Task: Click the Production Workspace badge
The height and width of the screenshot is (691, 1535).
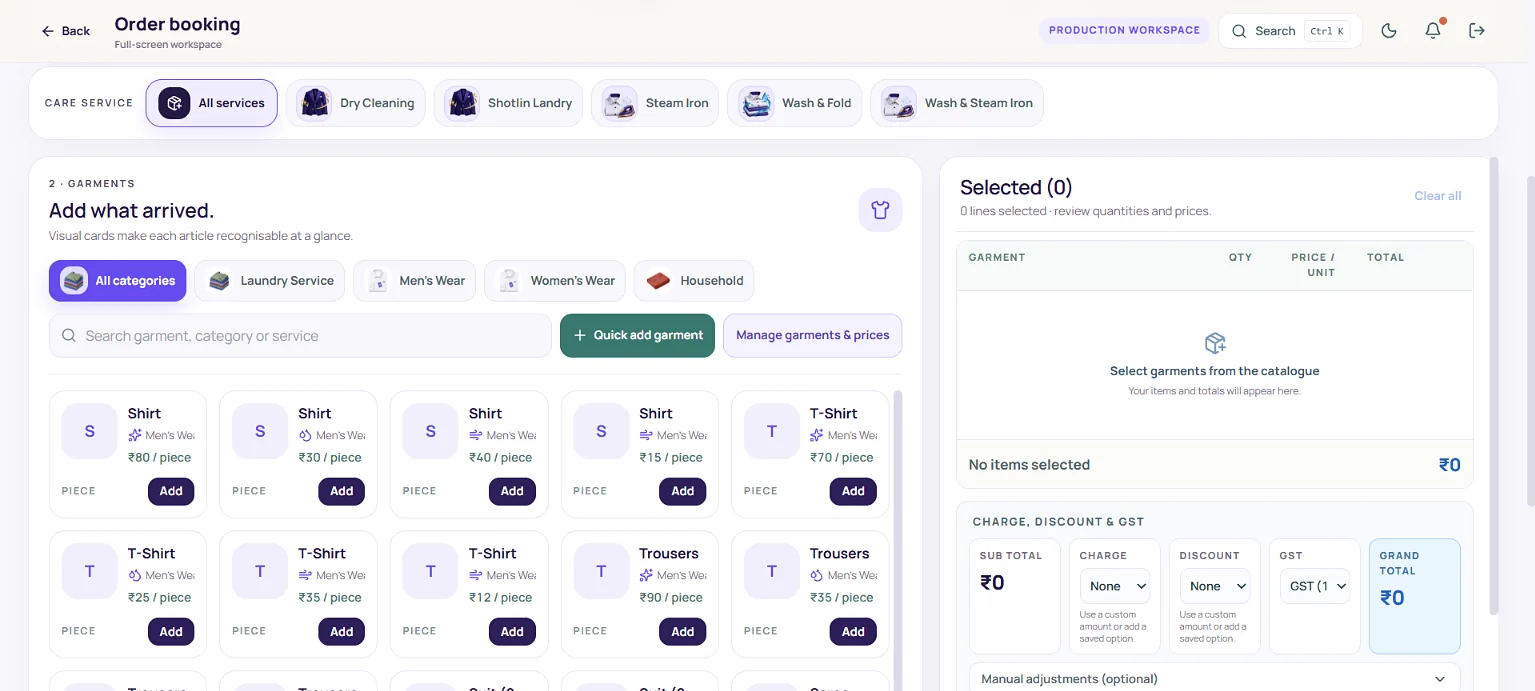Action: [x=1124, y=30]
